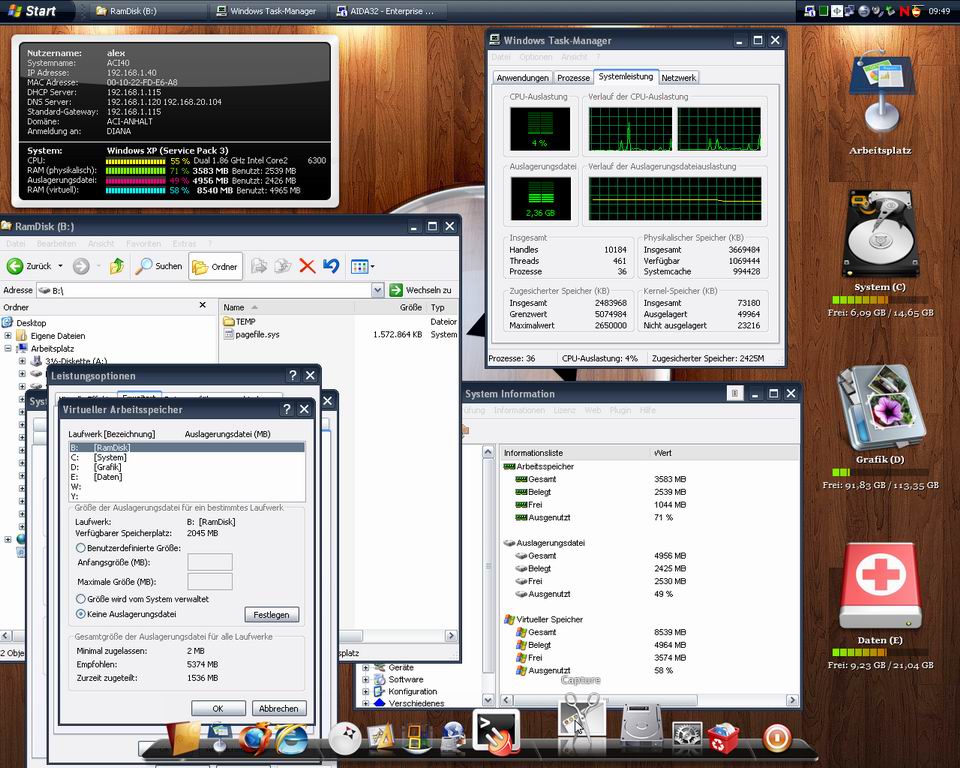This screenshot has width=960, height=768.
Task: Open the System (C) drive desktop icon
Action: pyautogui.click(x=880, y=242)
